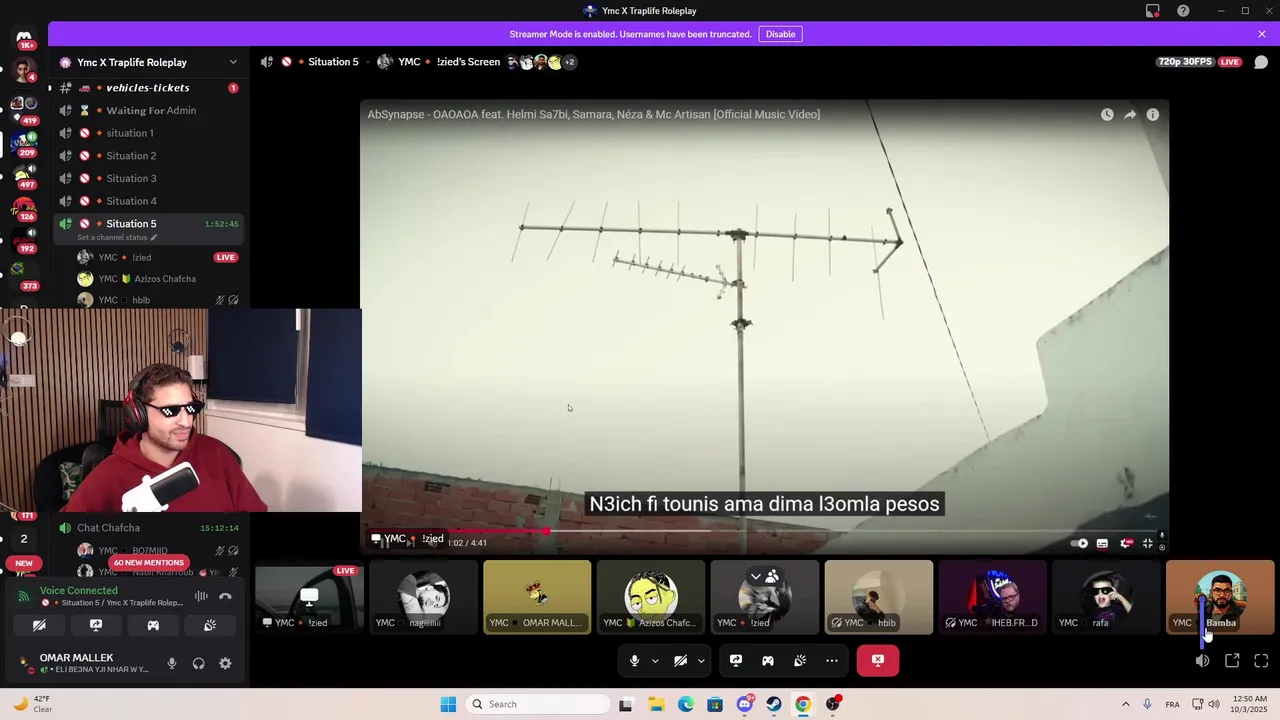The width and height of the screenshot is (1280, 720).
Task: Pop out the stream window
Action: [x=1232, y=660]
